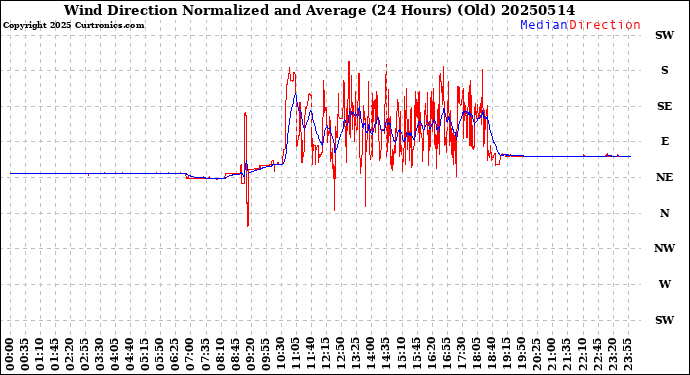Click the NW direction axis label
Screen dimensions: 690x375
pyautogui.click(x=664, y=249)
